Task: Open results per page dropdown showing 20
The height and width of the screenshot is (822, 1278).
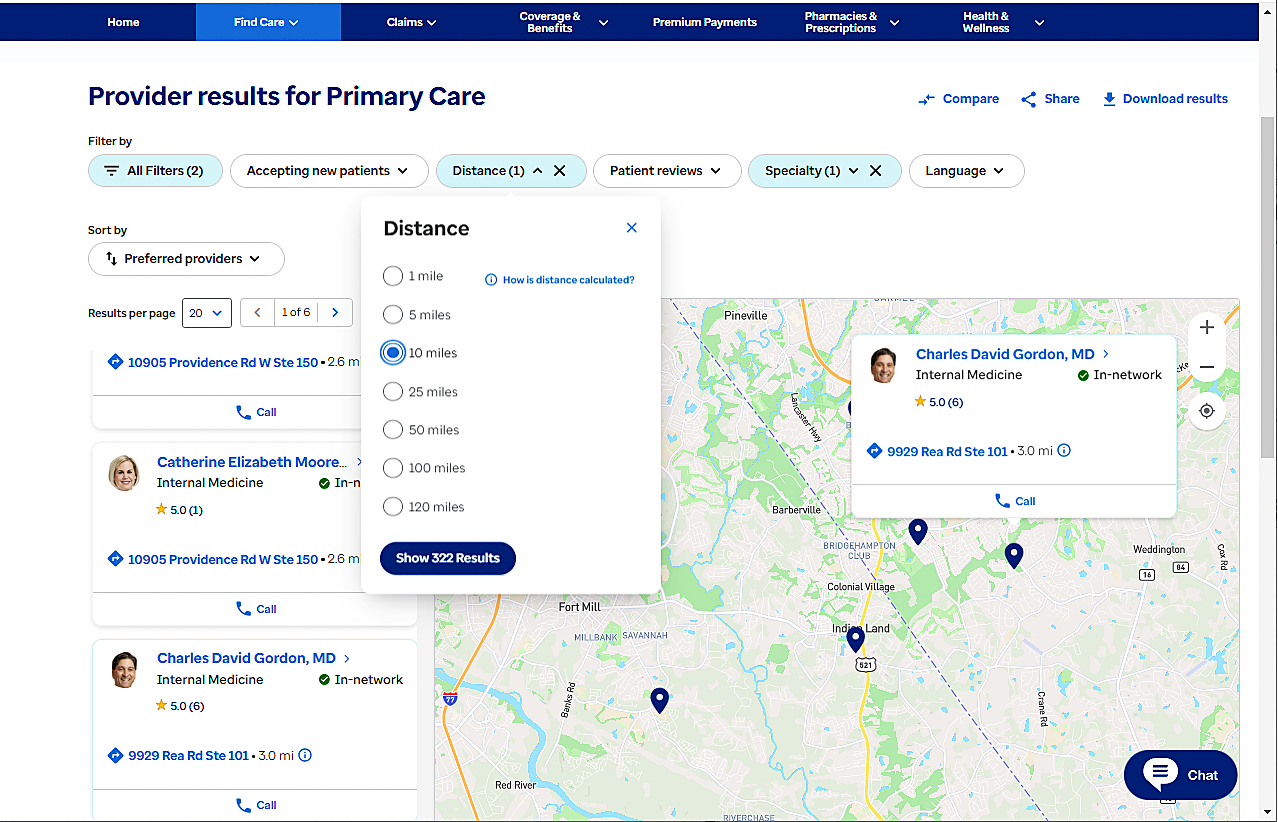Action: click(x=207, y=313)
